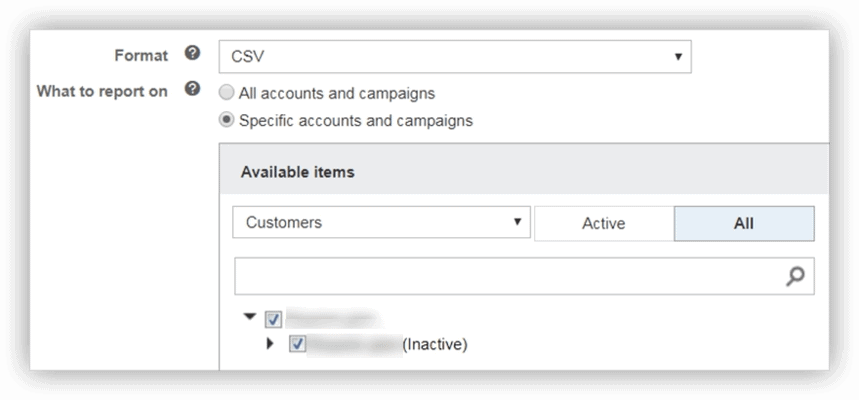Screen dimensions: 859x400
Task: Open the CSV format dropdown
Action: 455,57
